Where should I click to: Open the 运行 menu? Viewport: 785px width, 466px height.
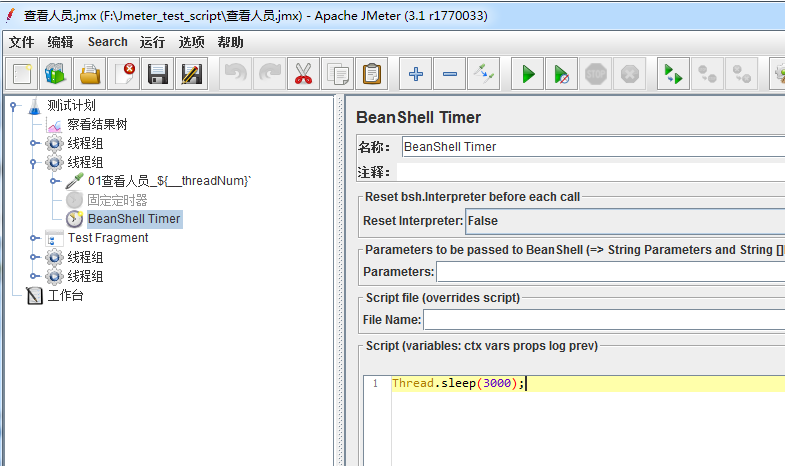152,42
